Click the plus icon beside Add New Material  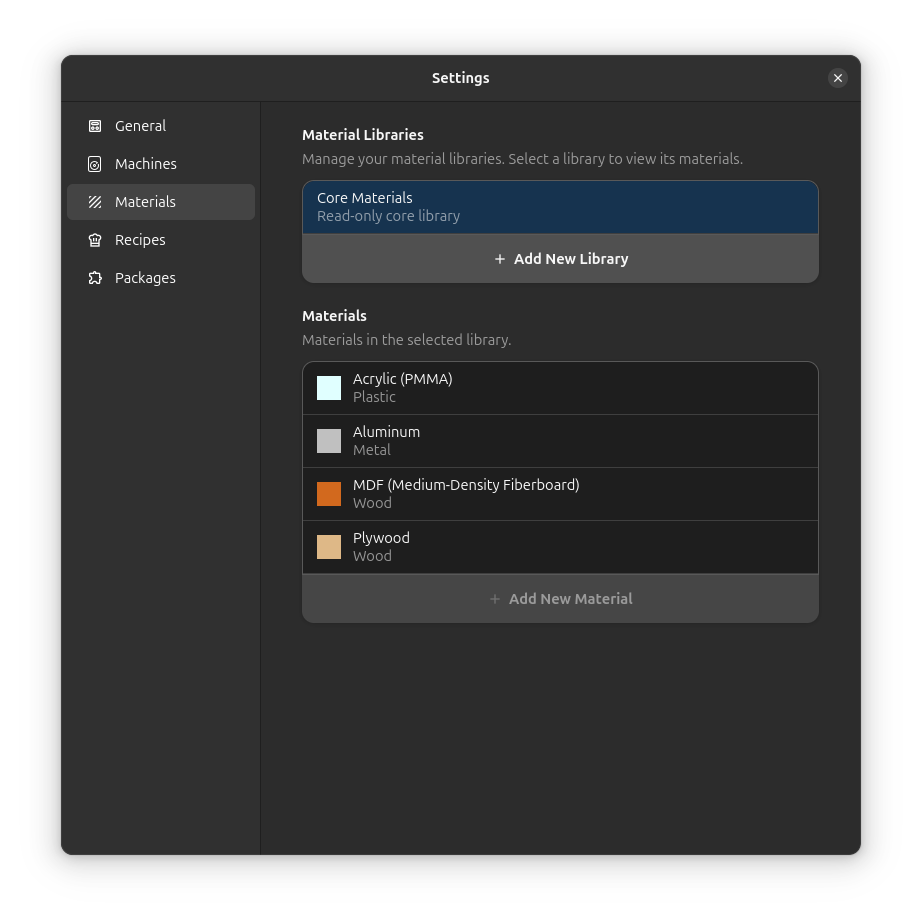coord(495,598)
